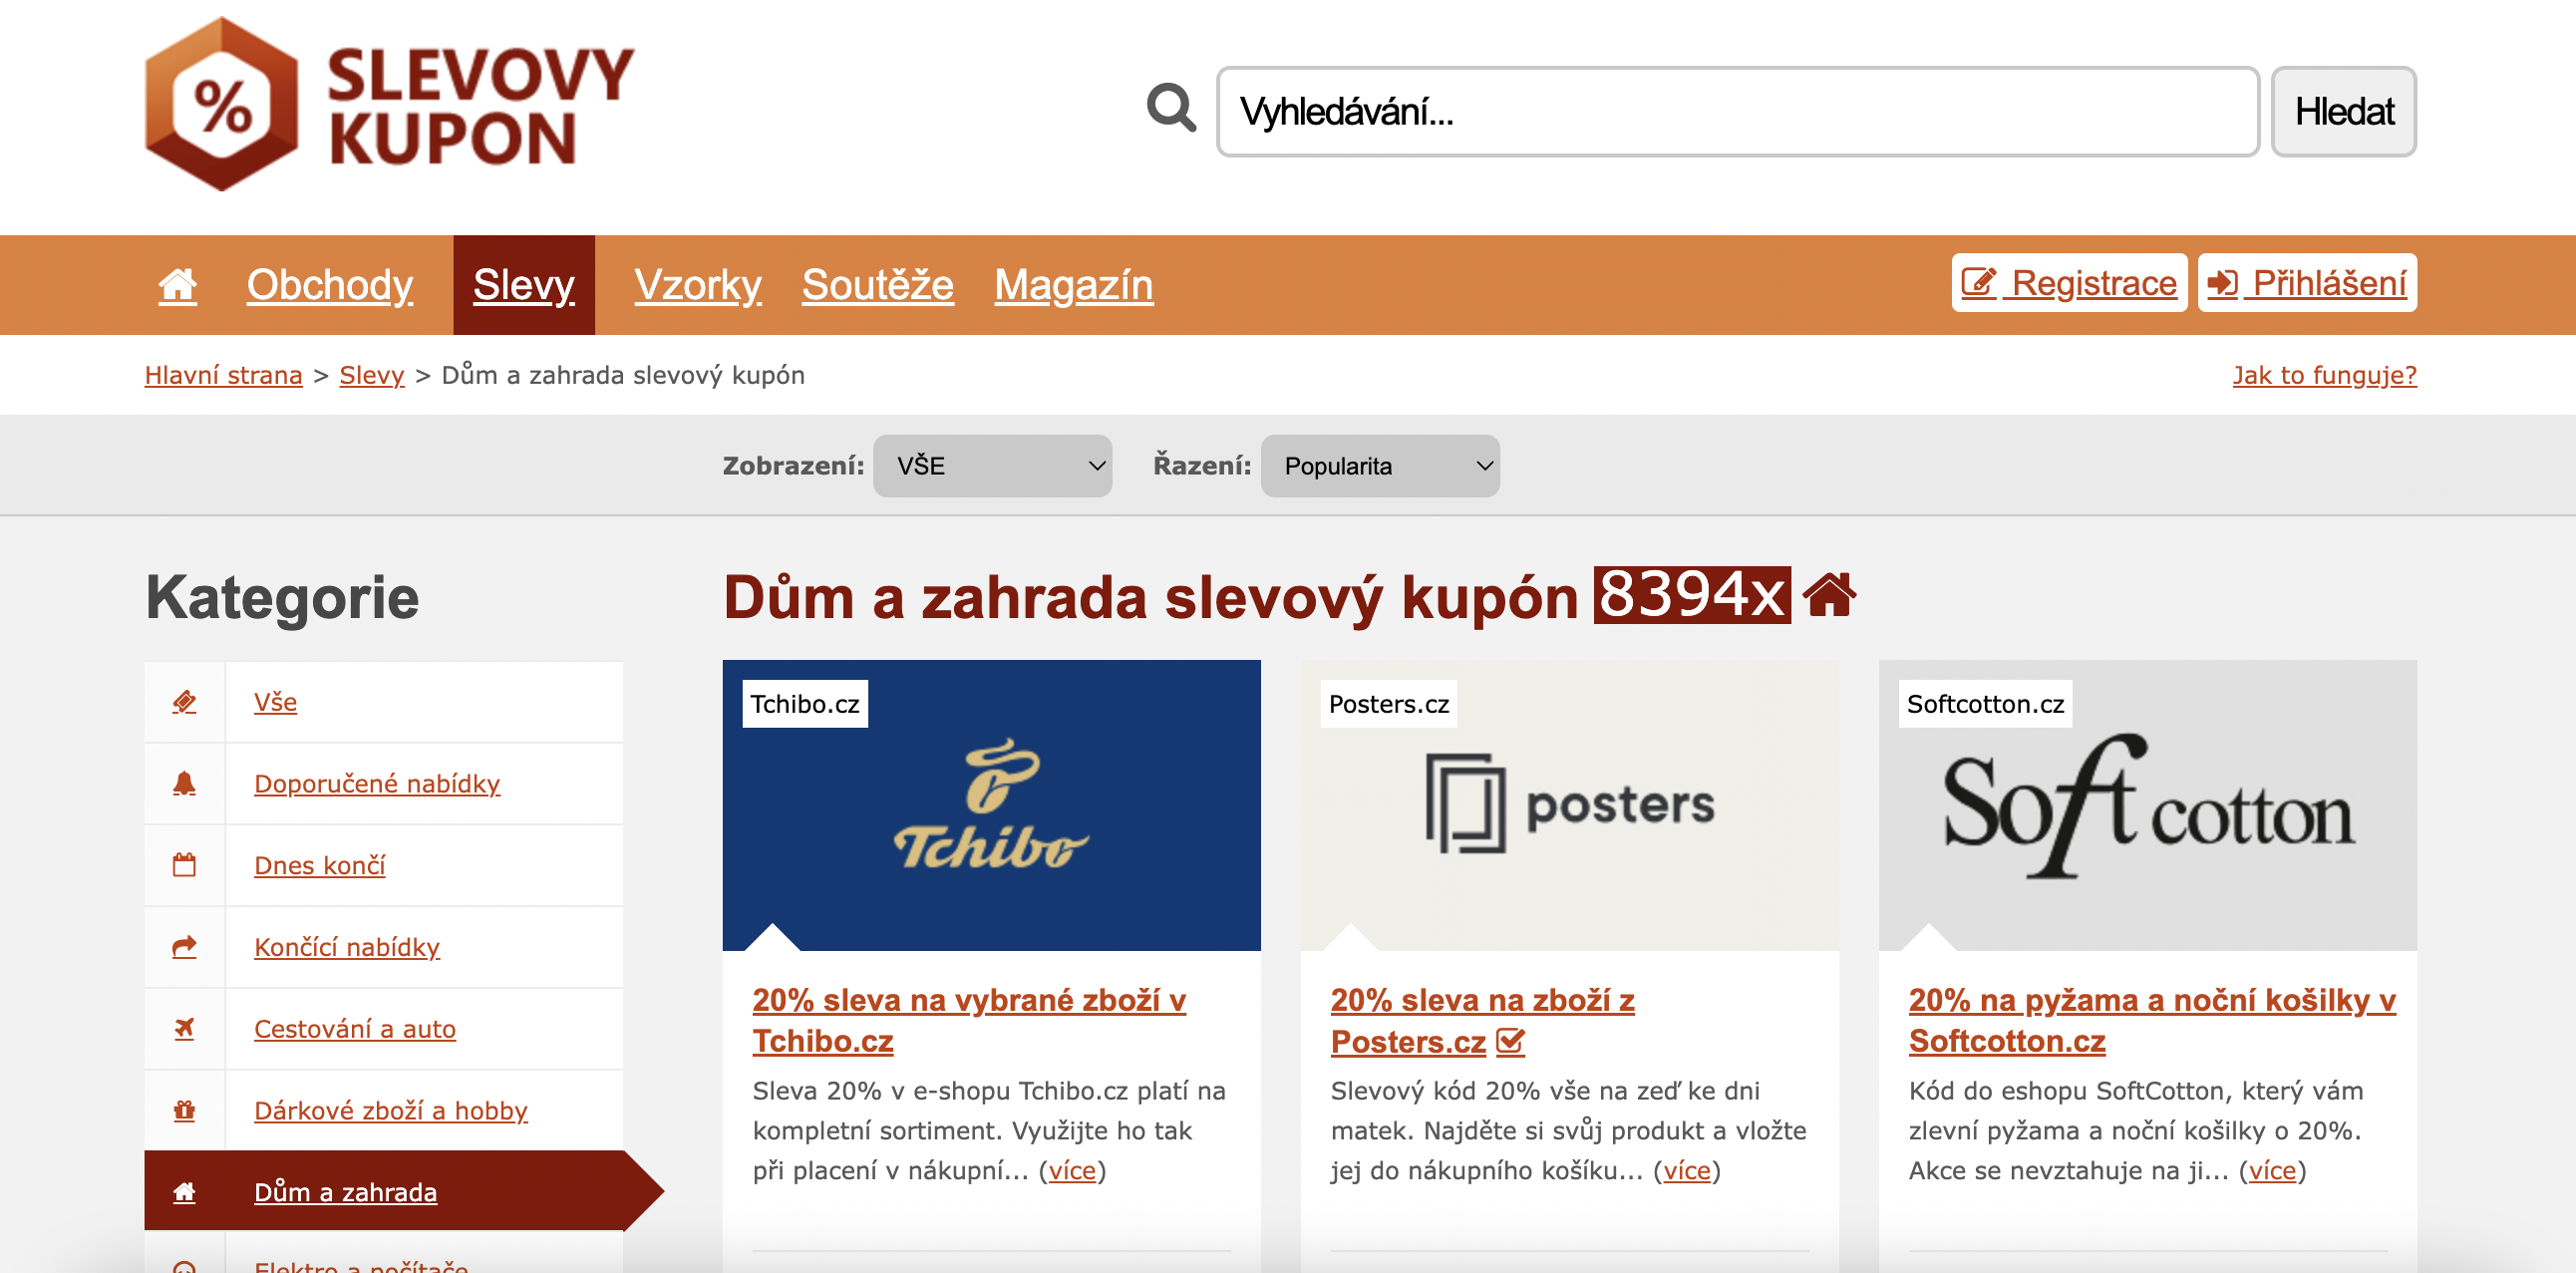Click více in the Tchibo description
Image resolution: width=2576 pixels, height=1273 pixels.
[1072, 1170]
